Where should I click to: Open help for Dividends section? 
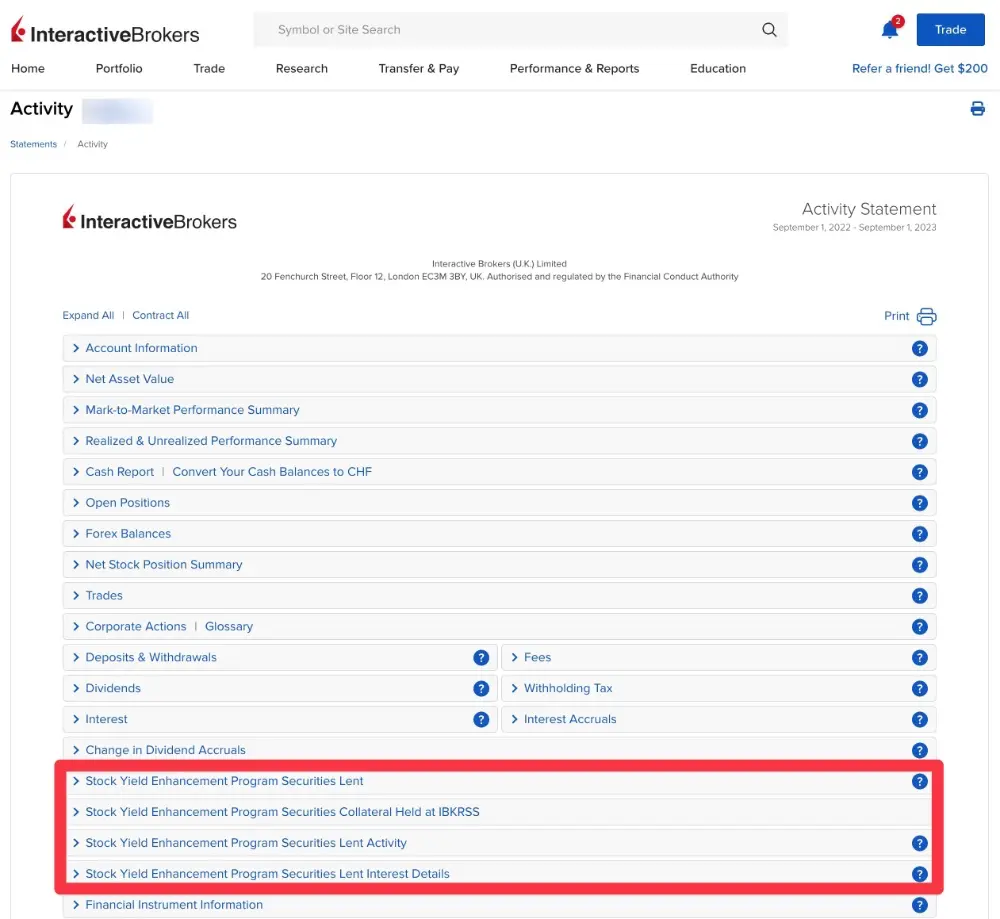[481, 689]
